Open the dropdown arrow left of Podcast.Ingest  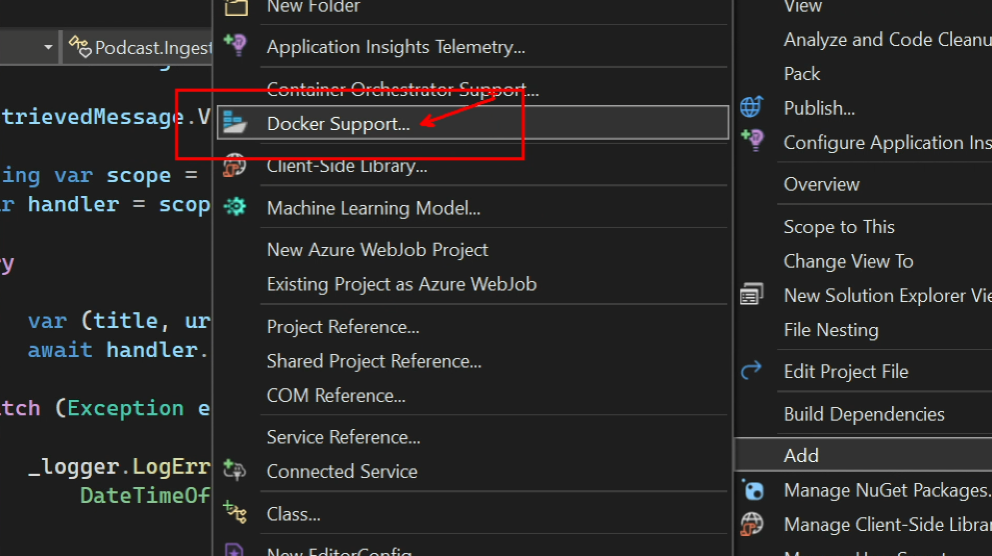click(x=48, y=47)
